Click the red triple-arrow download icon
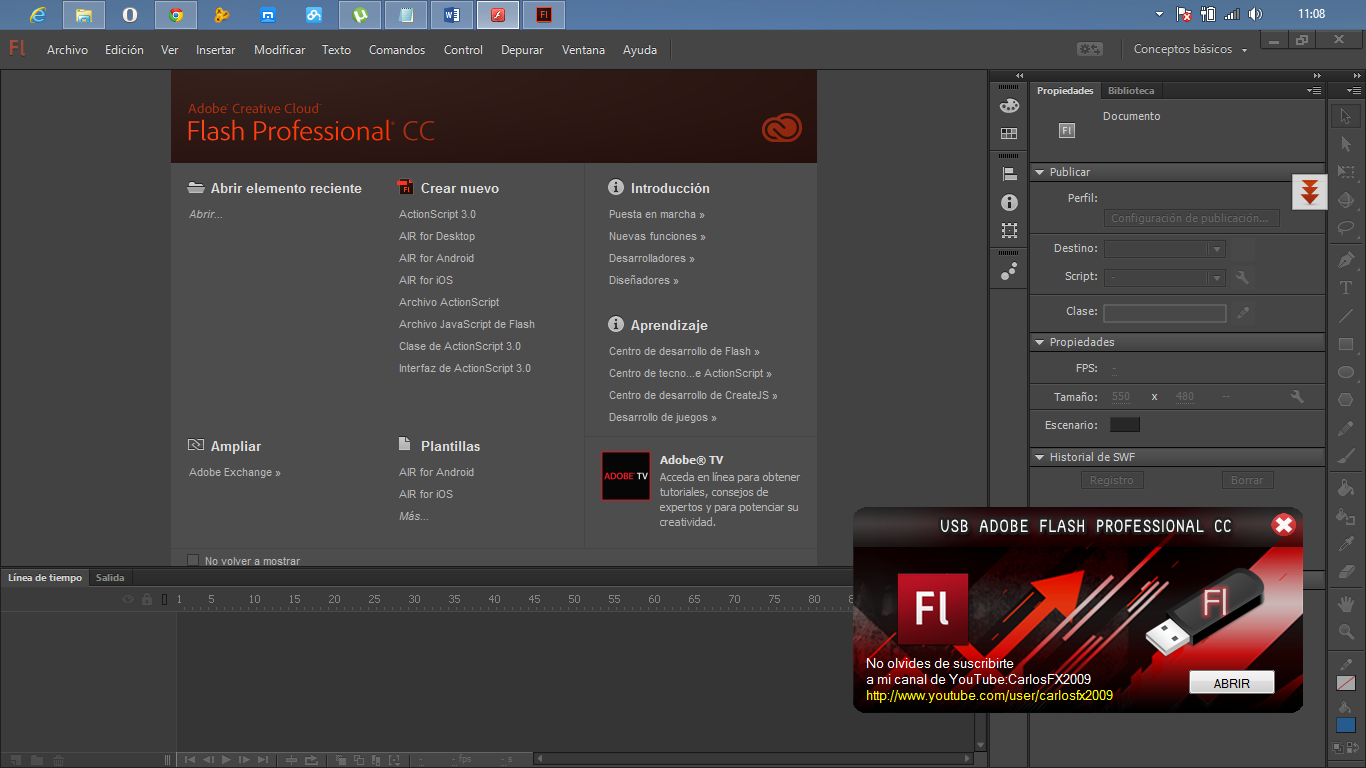Viewport: 1366px width, 768px height. pyautogui.click(x=1310, y=190)
